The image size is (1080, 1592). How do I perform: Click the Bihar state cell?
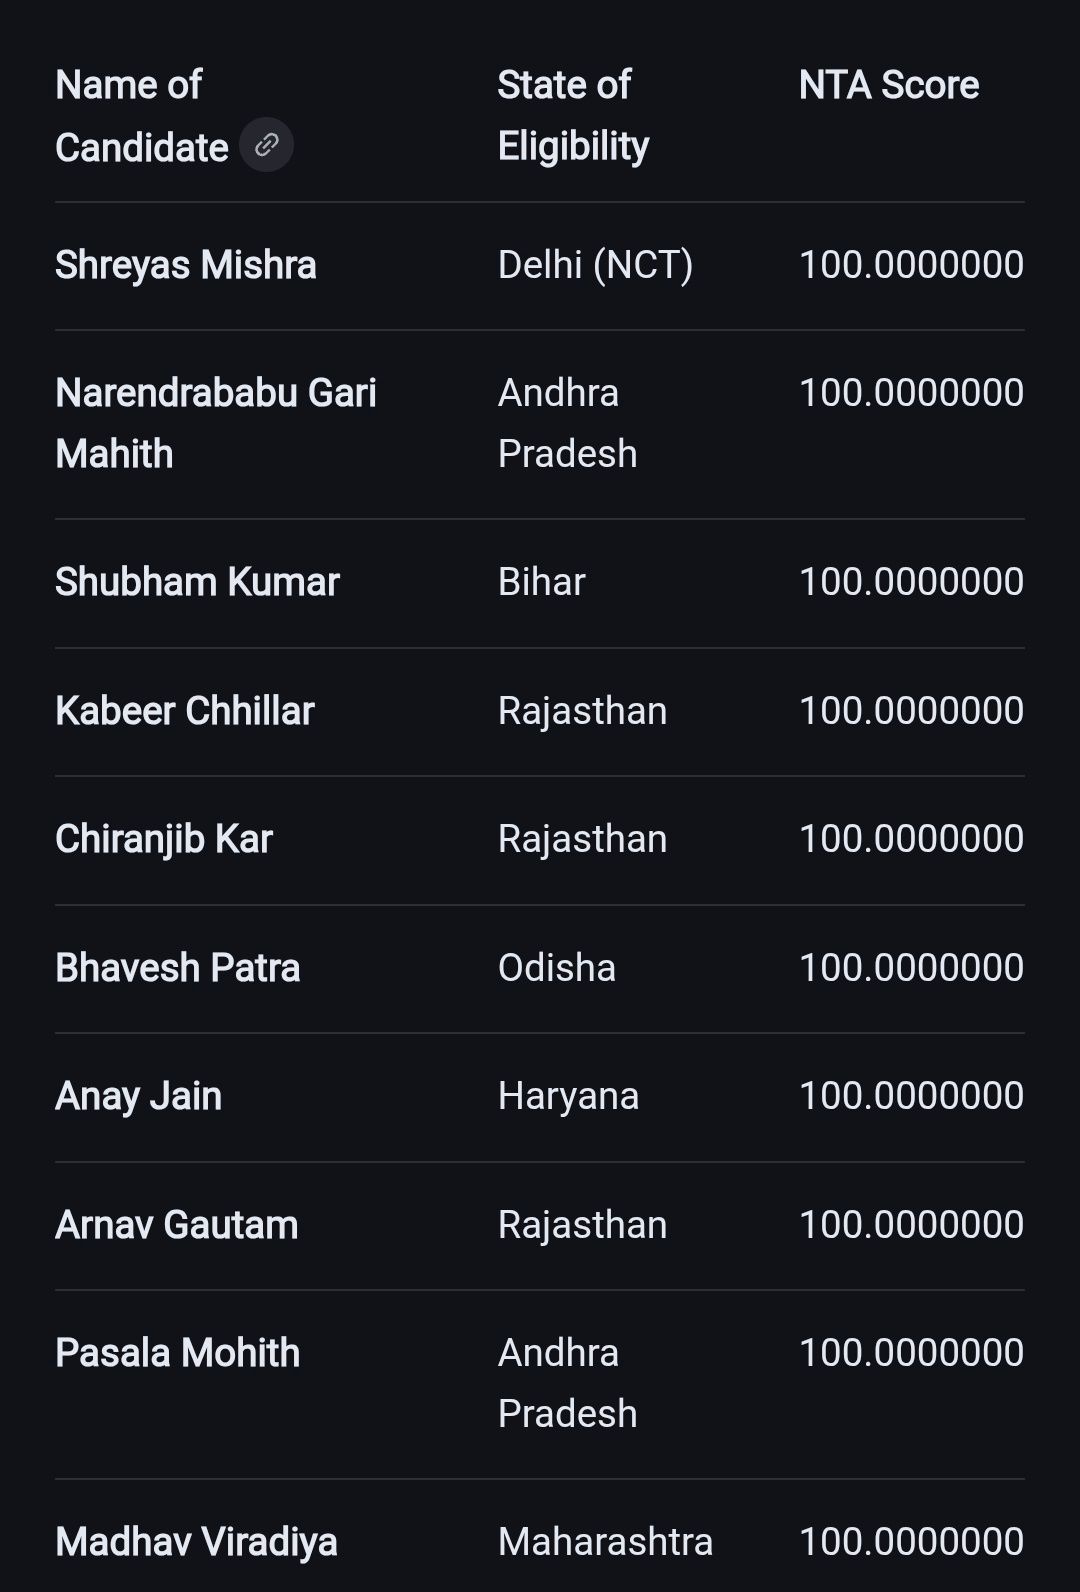[541, 582]
